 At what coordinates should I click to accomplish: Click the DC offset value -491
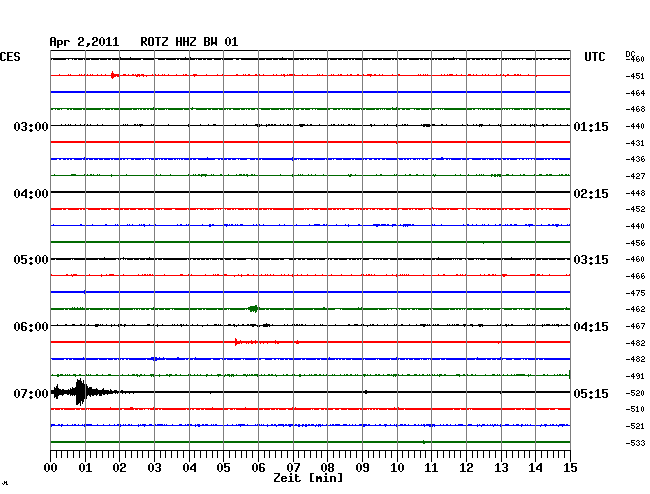tap(635, 376)
